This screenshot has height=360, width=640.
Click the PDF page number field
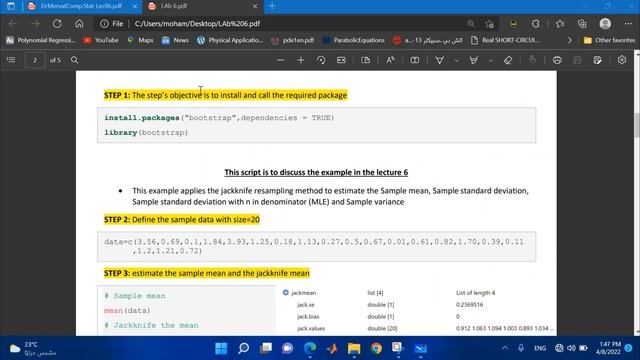[x=35, y=60]
